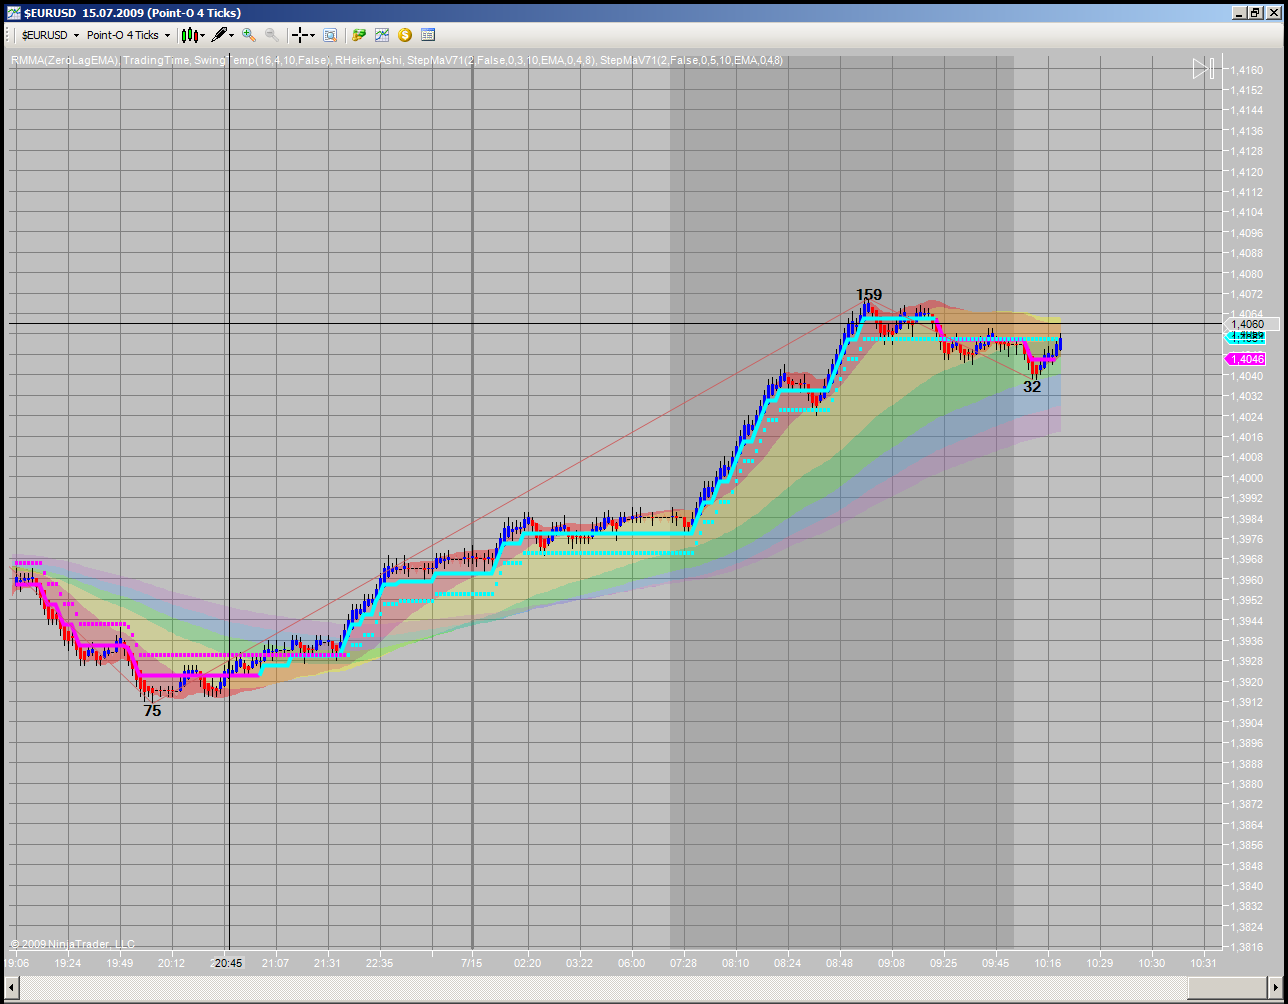Open the chart trader icon
The width and height of the screenshot is (1288, 1004).
tap(359, 35)
